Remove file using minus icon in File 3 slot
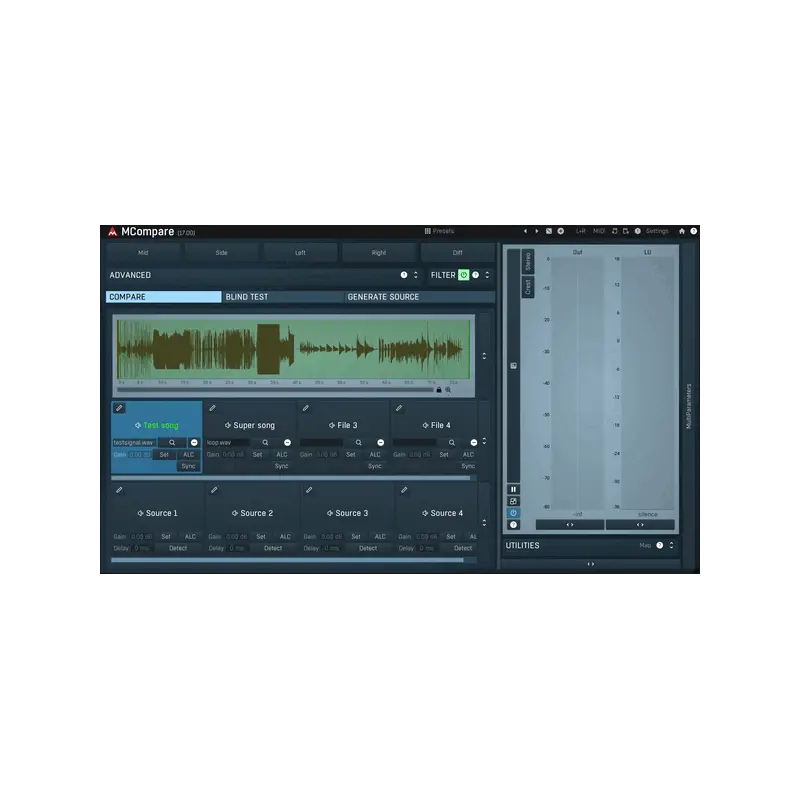Screen dimensions: 800x800 (381, 443)
